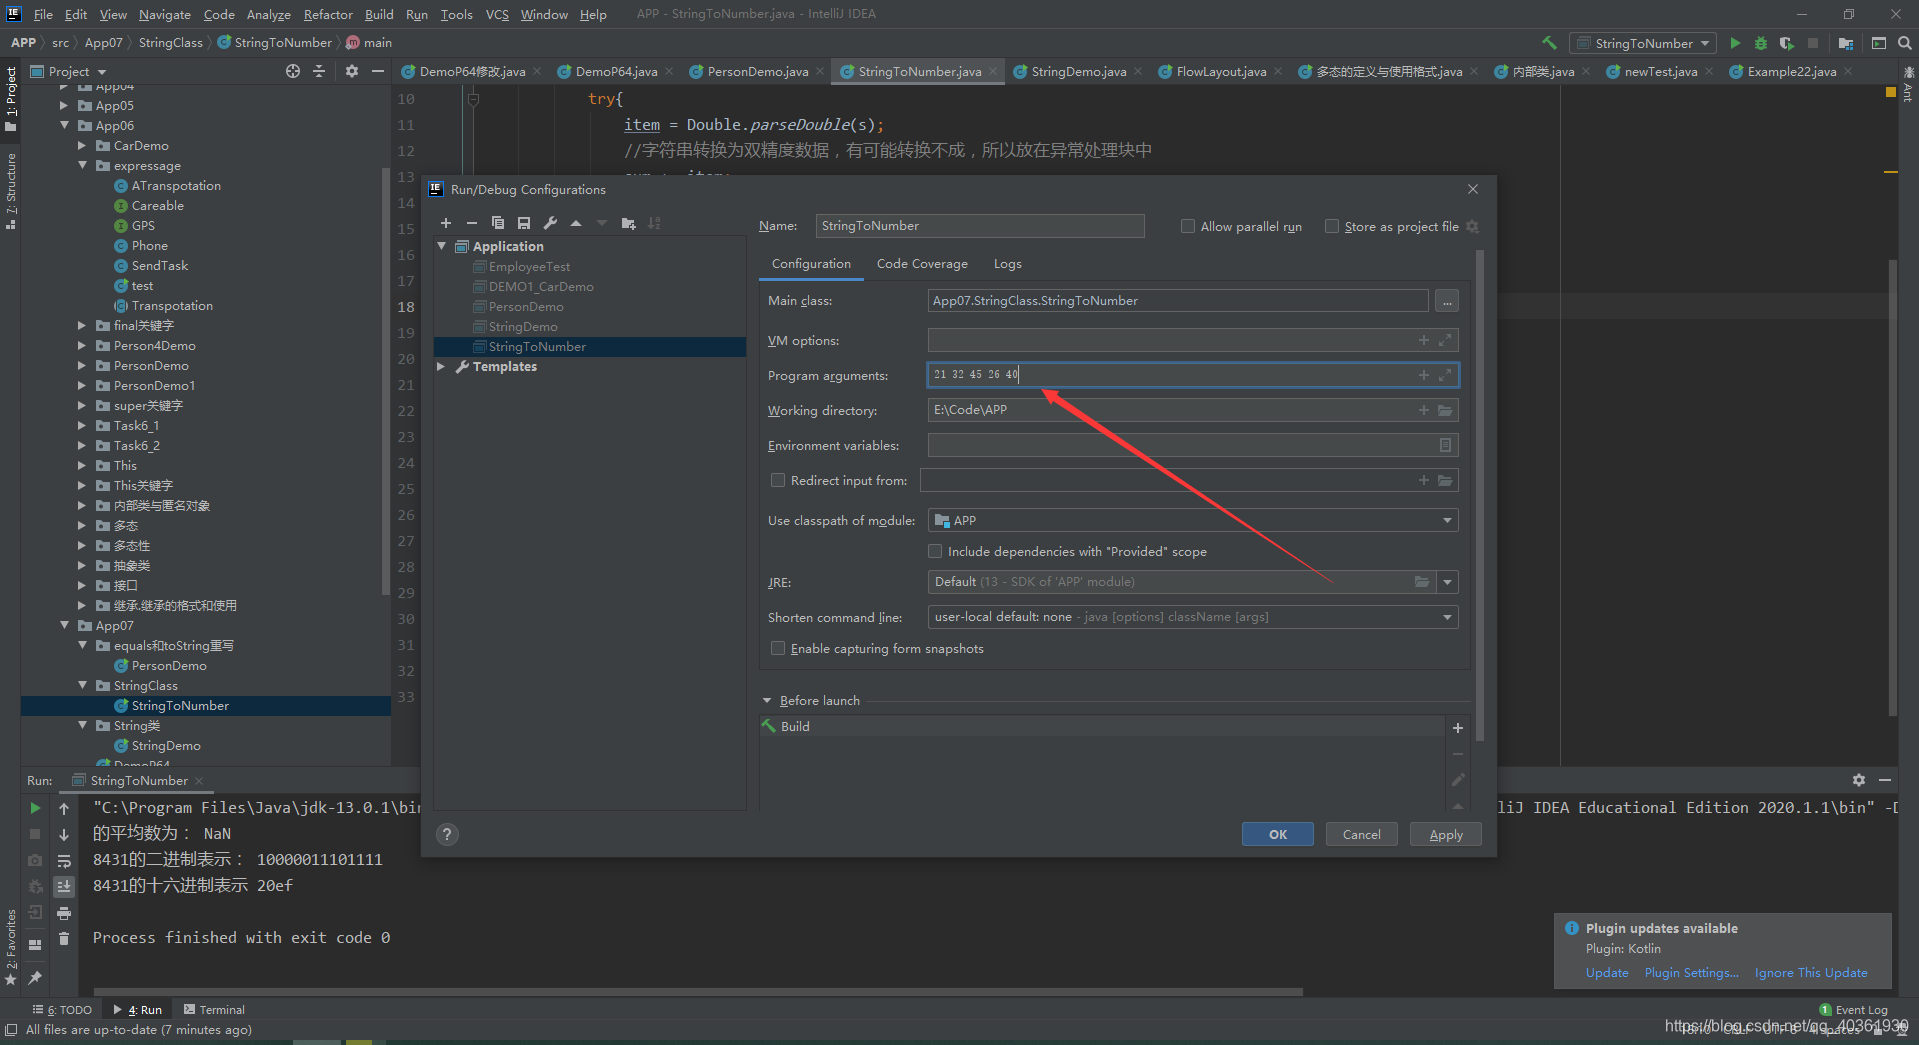Expand the Templates node
The width and height of the screenshot is (1919, 1045).
(442, 367)
